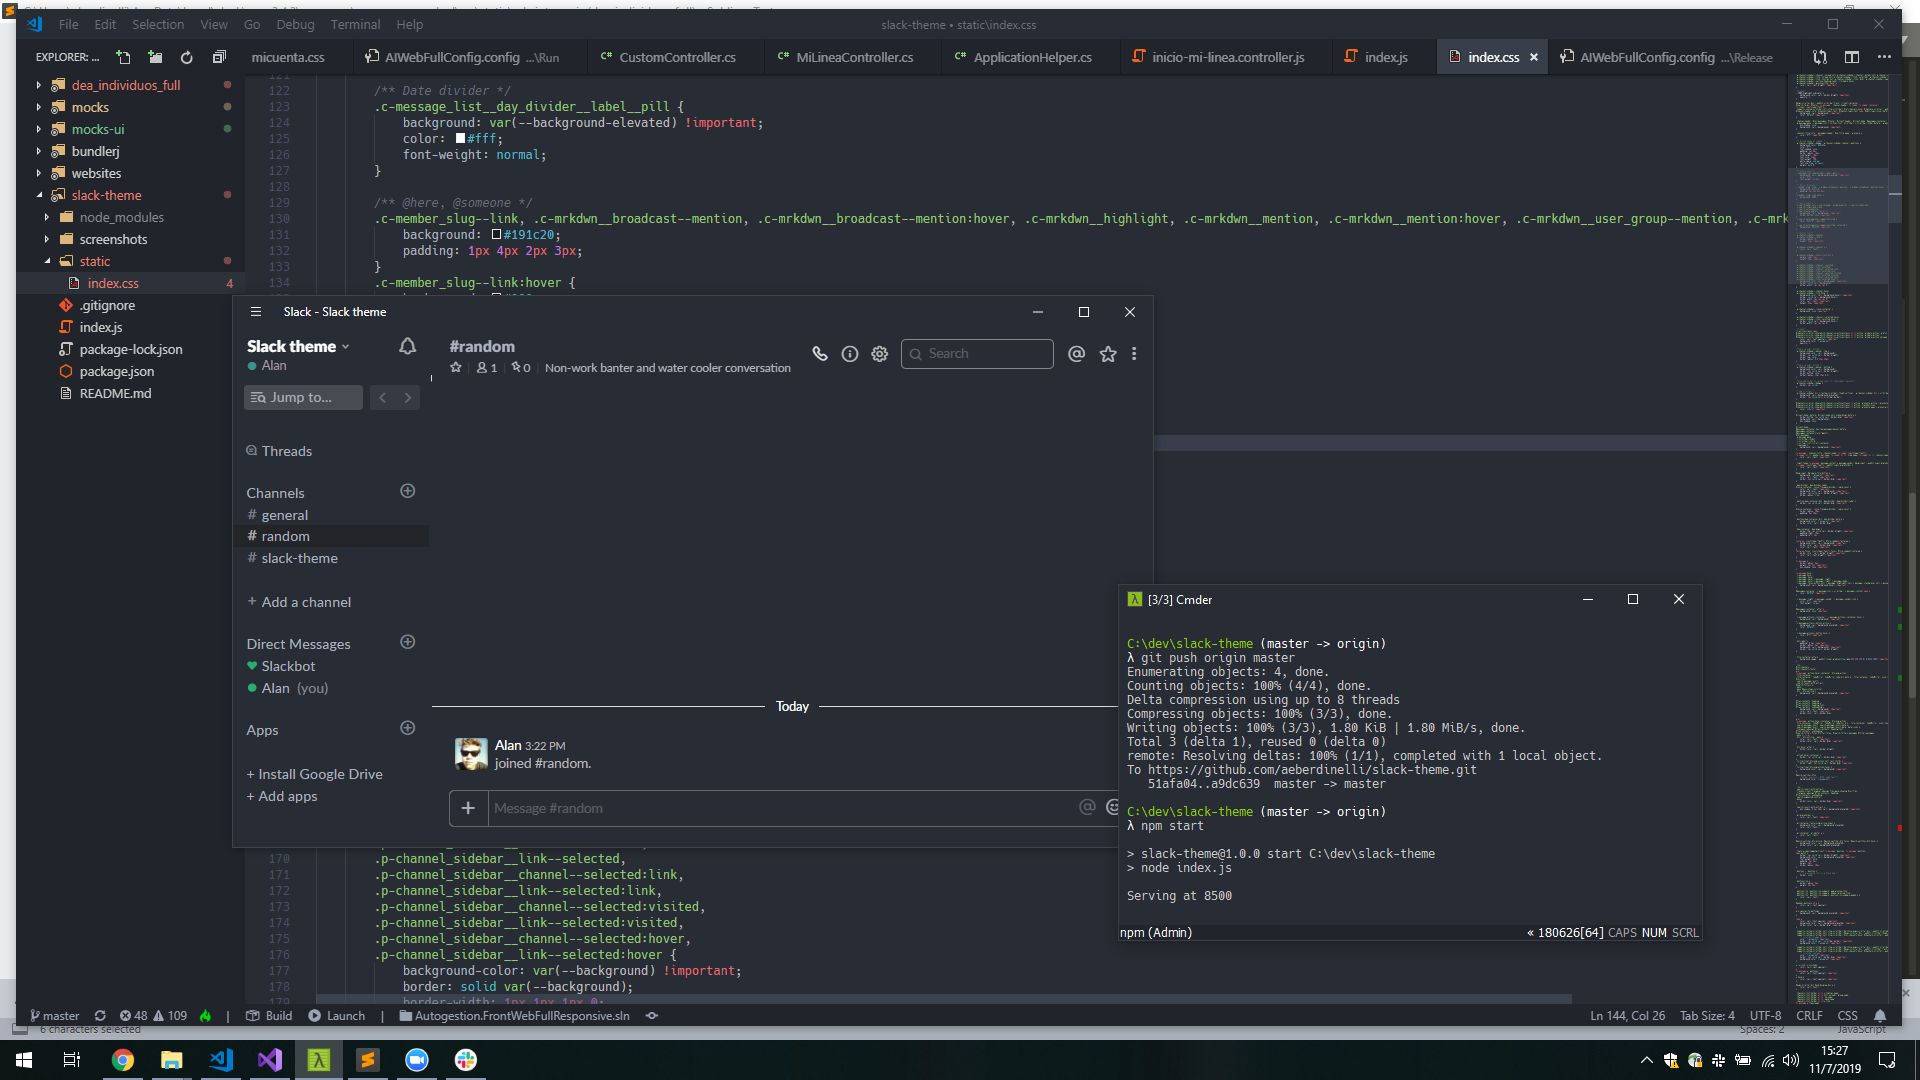The image size is (1920, 1080).
Task: Switch to index.js editor tab
Action: [1385, 57]
